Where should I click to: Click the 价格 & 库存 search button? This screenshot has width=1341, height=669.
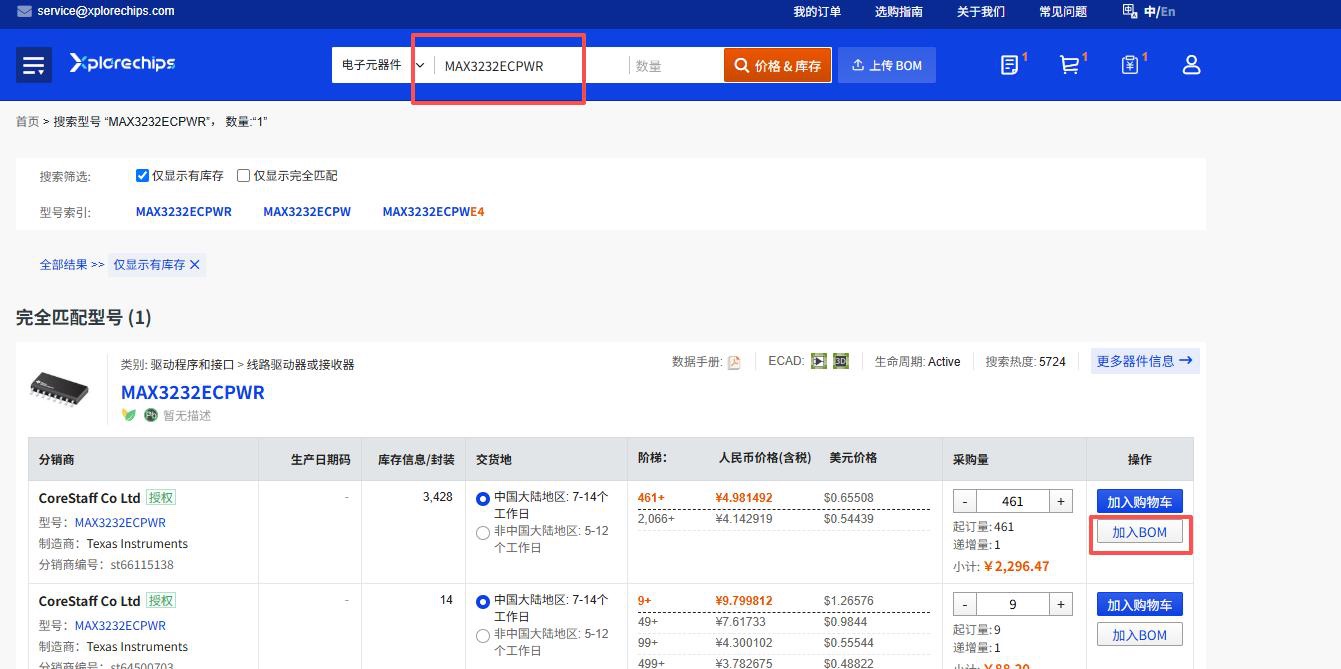(x=778, y=65)
